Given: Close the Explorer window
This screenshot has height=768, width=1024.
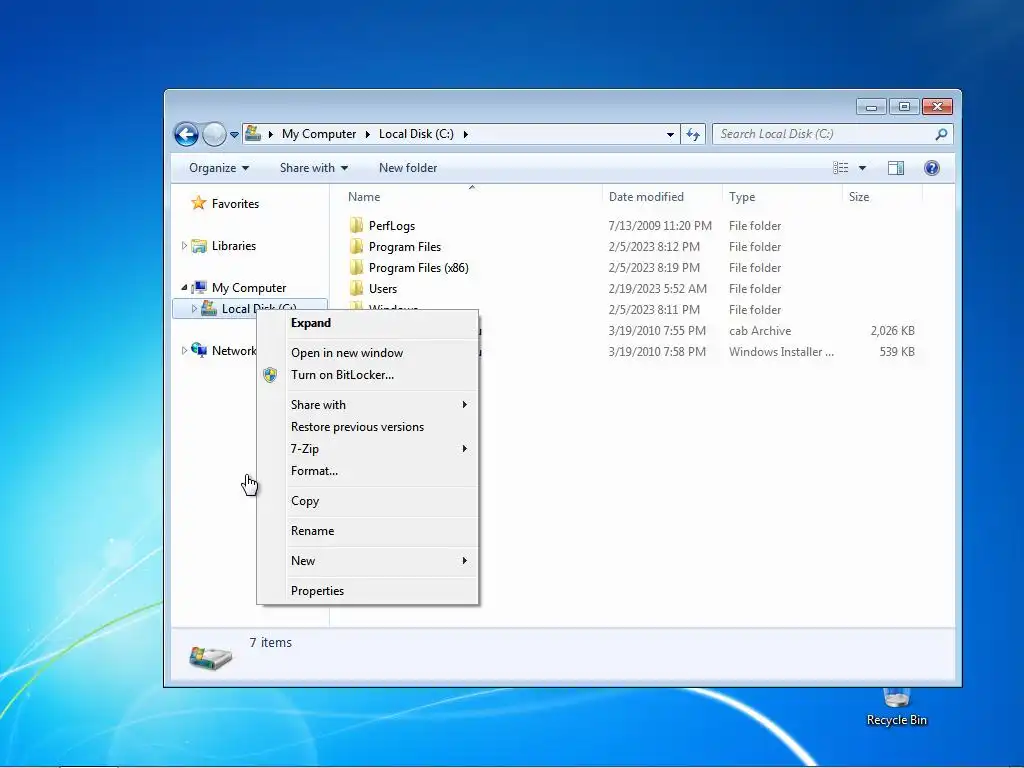Looking at the screenshot, I should tap(937, 106).
